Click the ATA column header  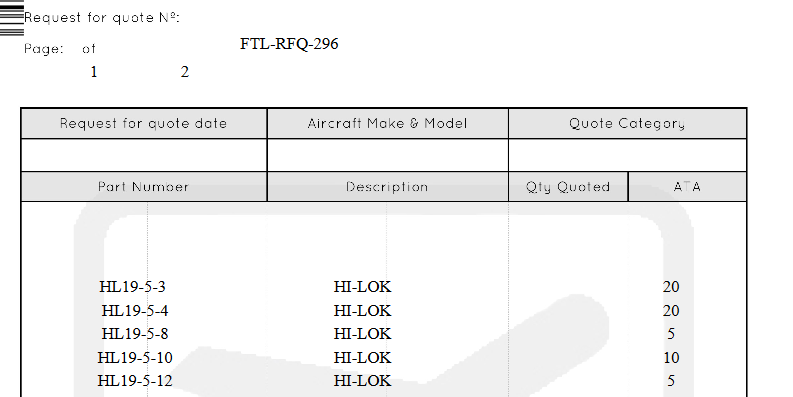coord(687,187)
